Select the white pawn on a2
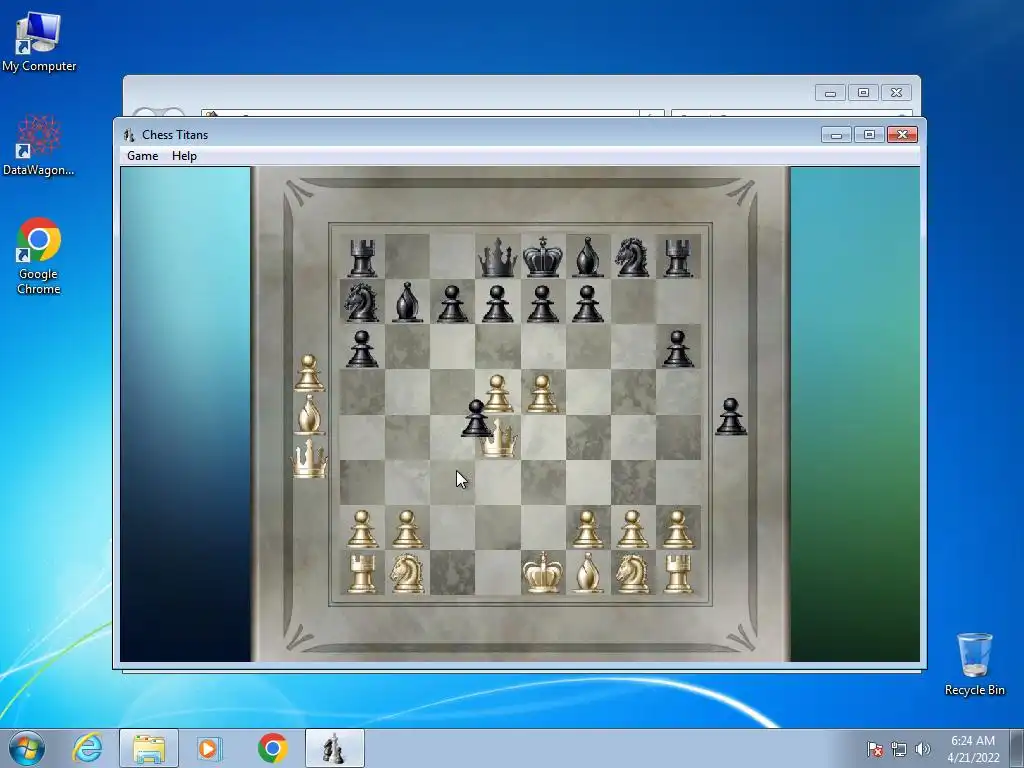The height and width of the screenshot is (768, 1024). 362,529
